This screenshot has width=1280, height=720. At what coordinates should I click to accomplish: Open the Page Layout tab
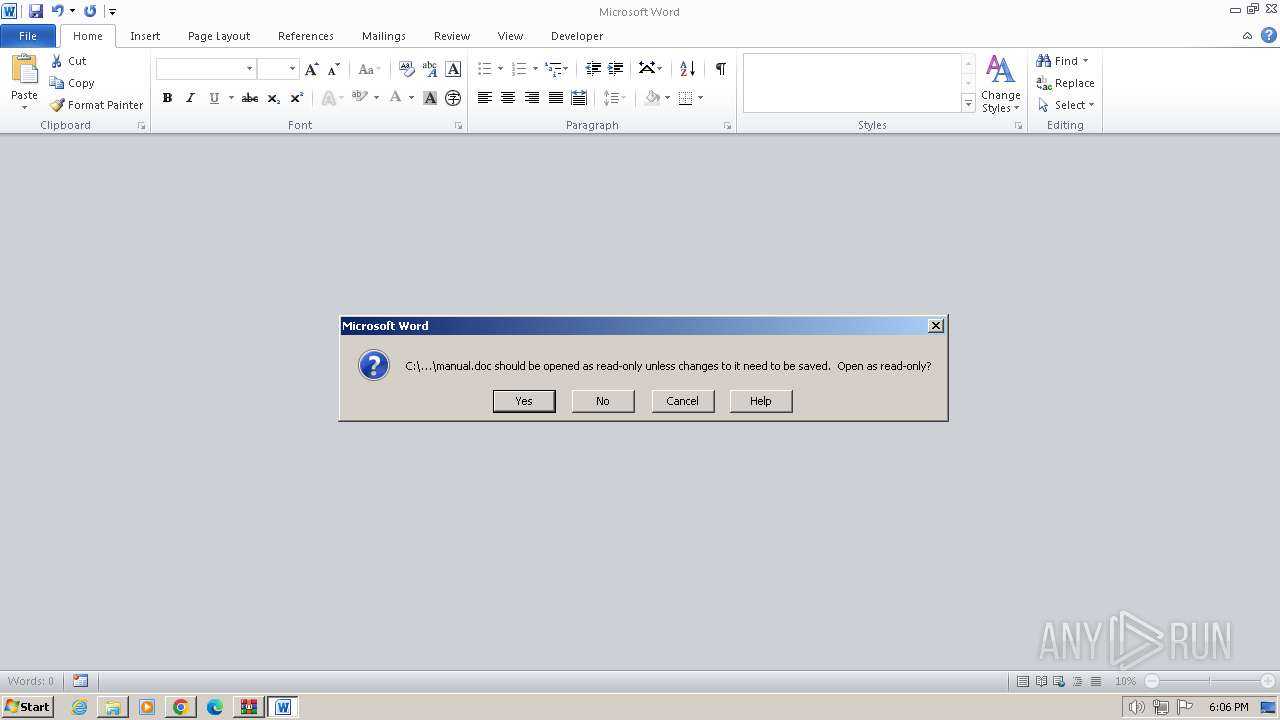coord(219,36)
